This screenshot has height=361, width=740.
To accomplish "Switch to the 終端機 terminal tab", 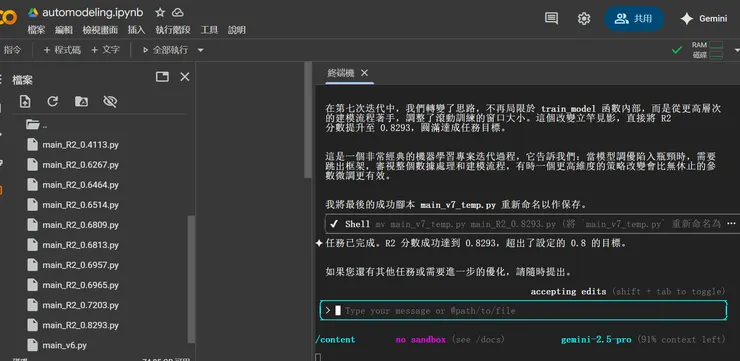I will tap(340, 73).
